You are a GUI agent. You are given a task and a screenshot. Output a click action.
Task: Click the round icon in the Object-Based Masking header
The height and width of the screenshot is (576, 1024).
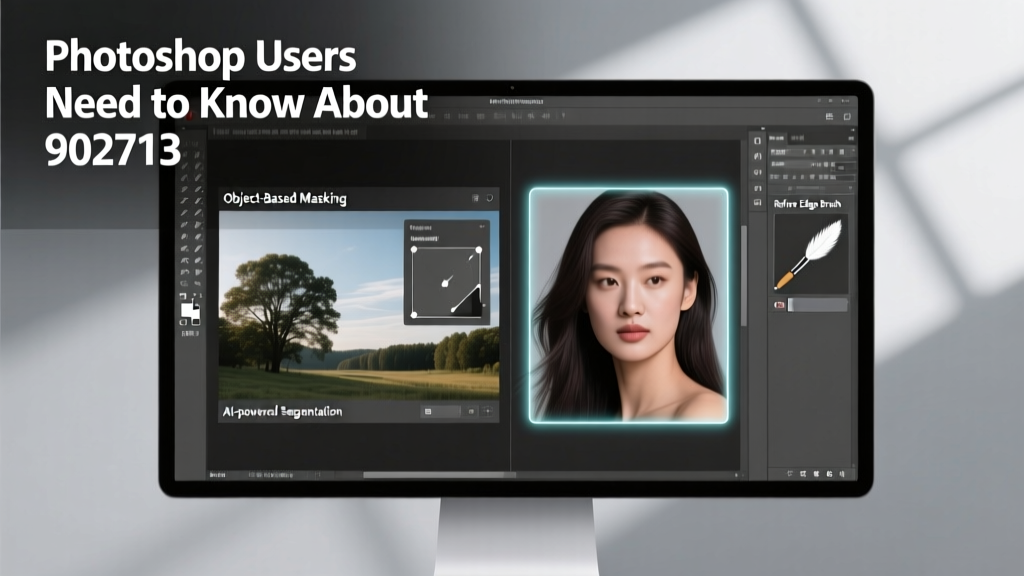click(489, 198)
